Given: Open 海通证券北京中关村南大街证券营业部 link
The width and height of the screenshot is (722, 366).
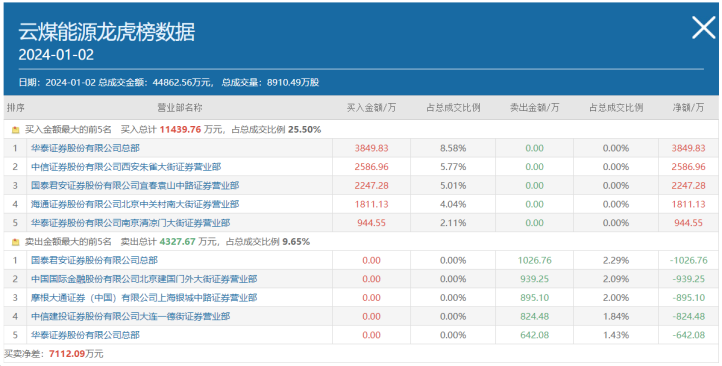Looking at the screenshot, I should click(135, 204).
